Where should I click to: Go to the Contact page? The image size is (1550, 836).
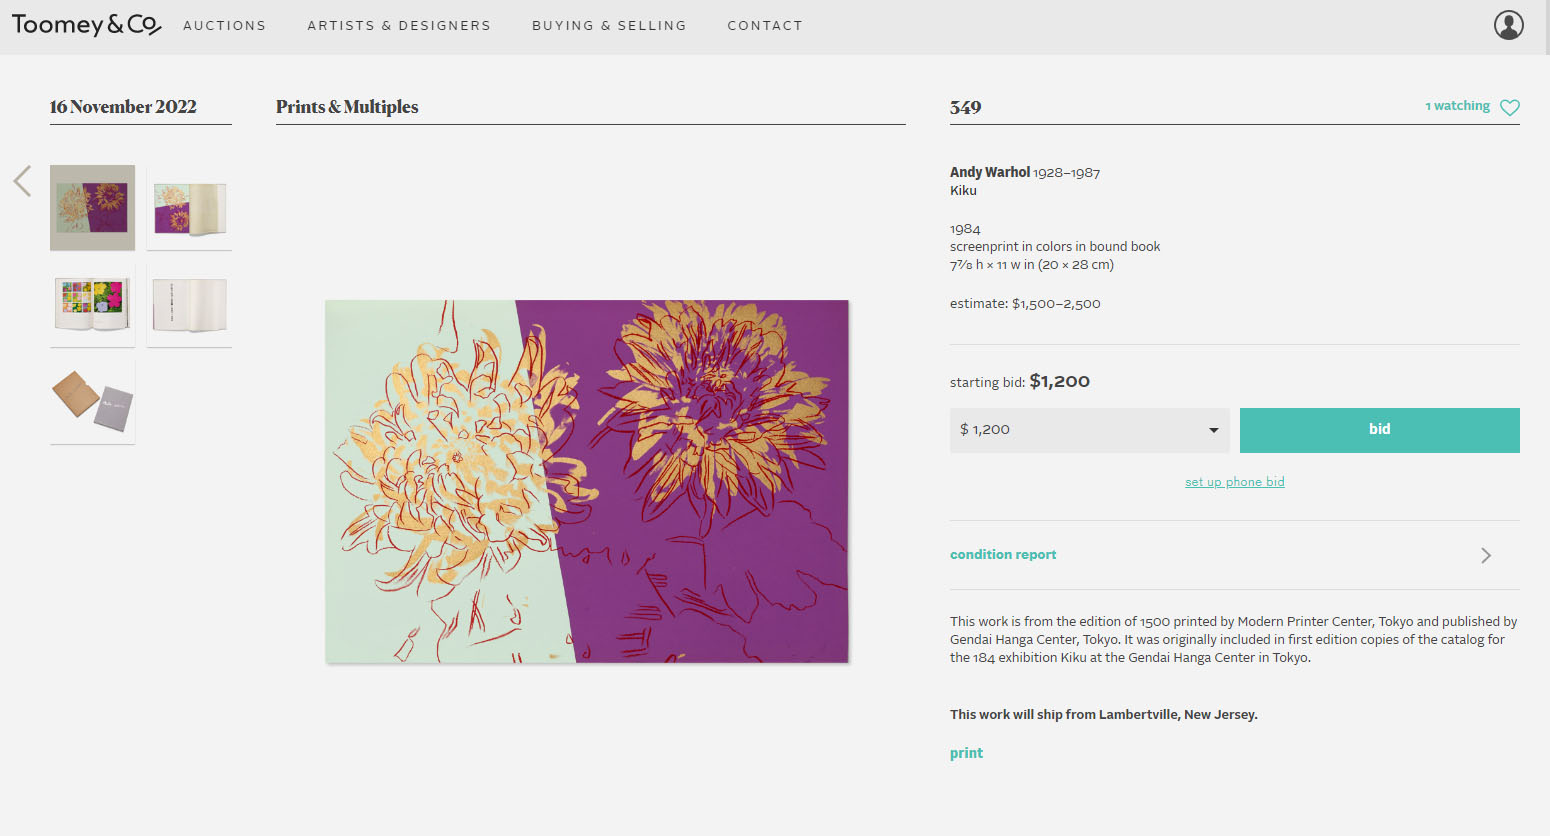tap(765, 26)
